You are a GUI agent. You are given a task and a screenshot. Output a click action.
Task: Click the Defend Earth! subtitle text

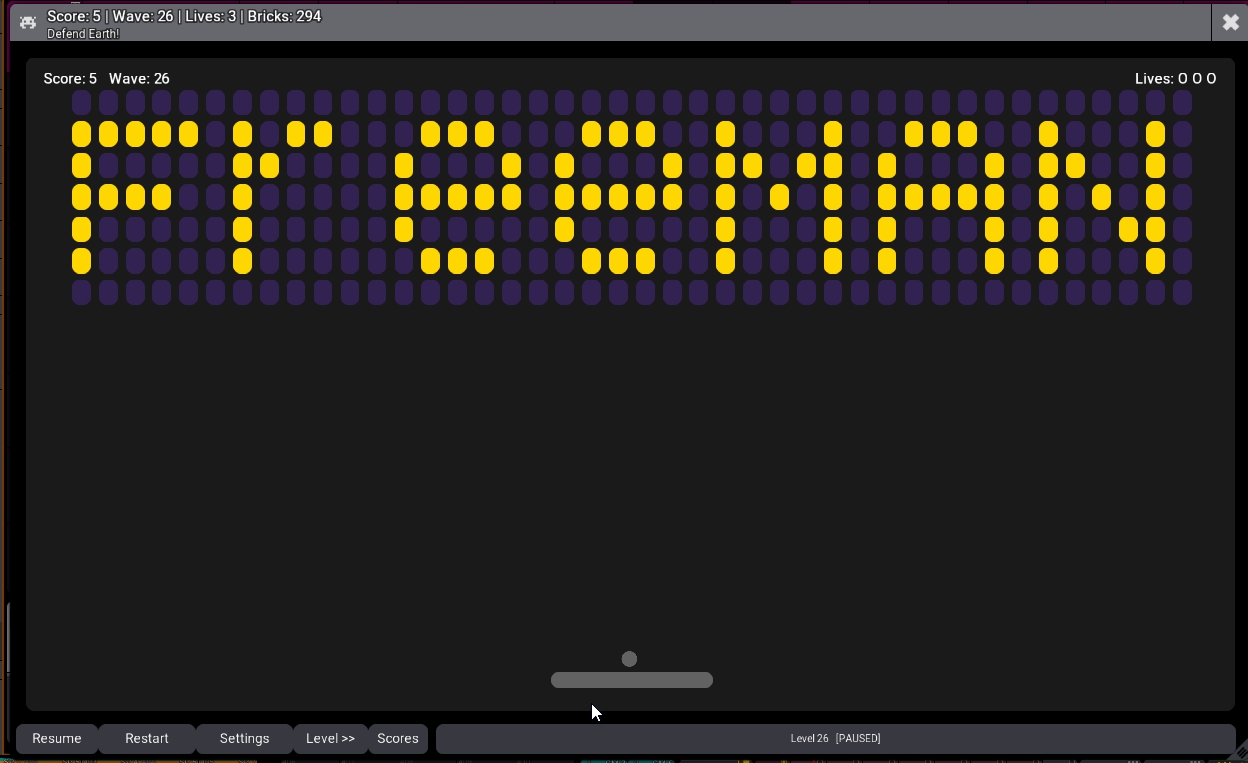coord(83,34)
